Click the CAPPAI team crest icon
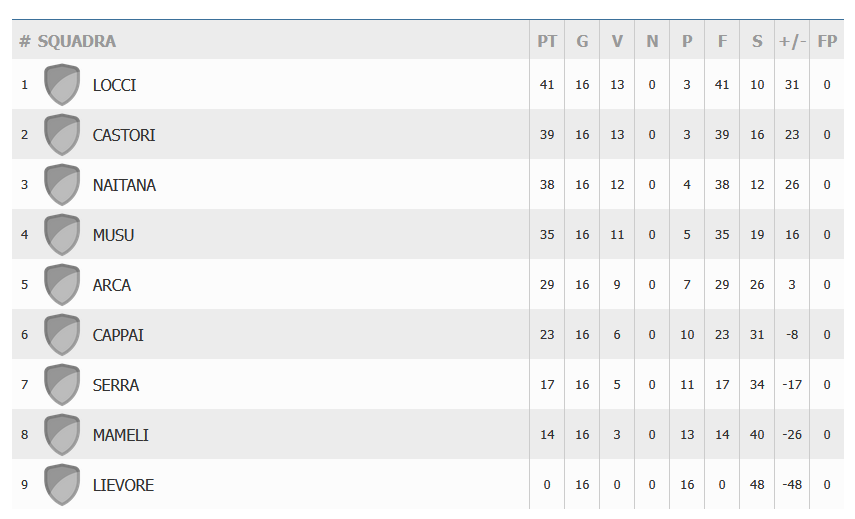Viewport: 855px width, 519px height. (x=62, y=335)
